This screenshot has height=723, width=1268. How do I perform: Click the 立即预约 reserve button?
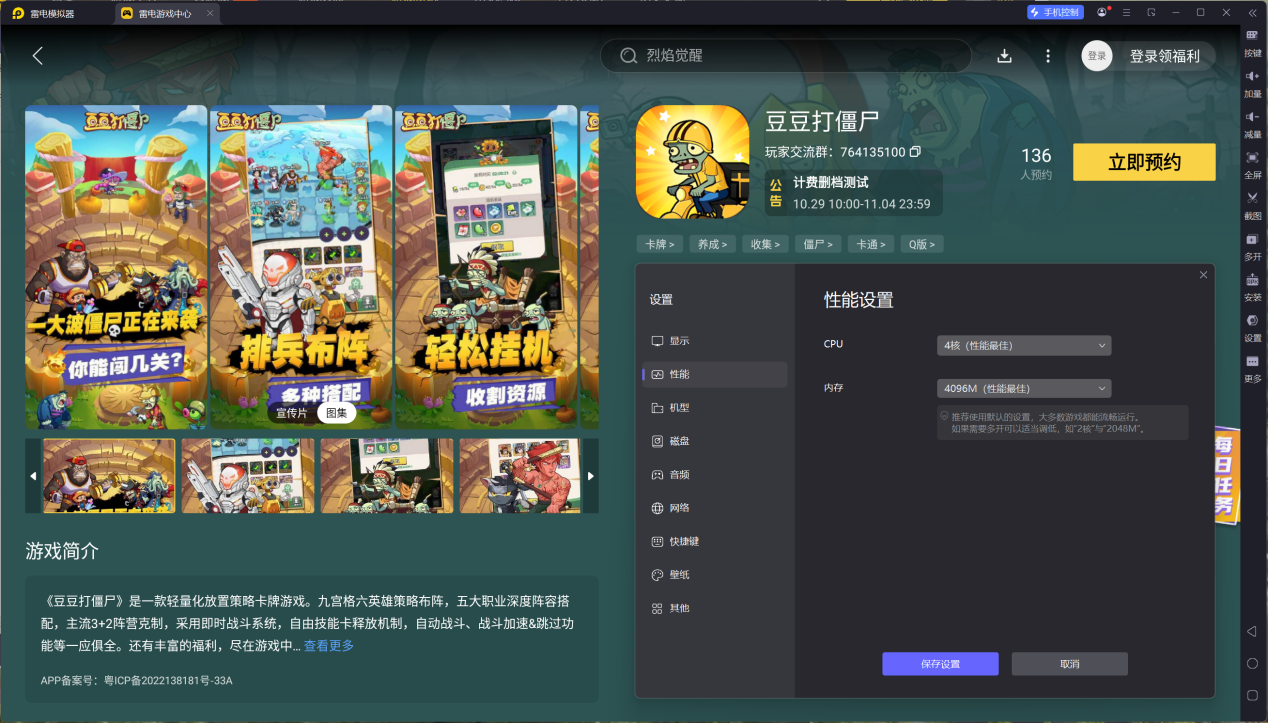[1144, 162]
